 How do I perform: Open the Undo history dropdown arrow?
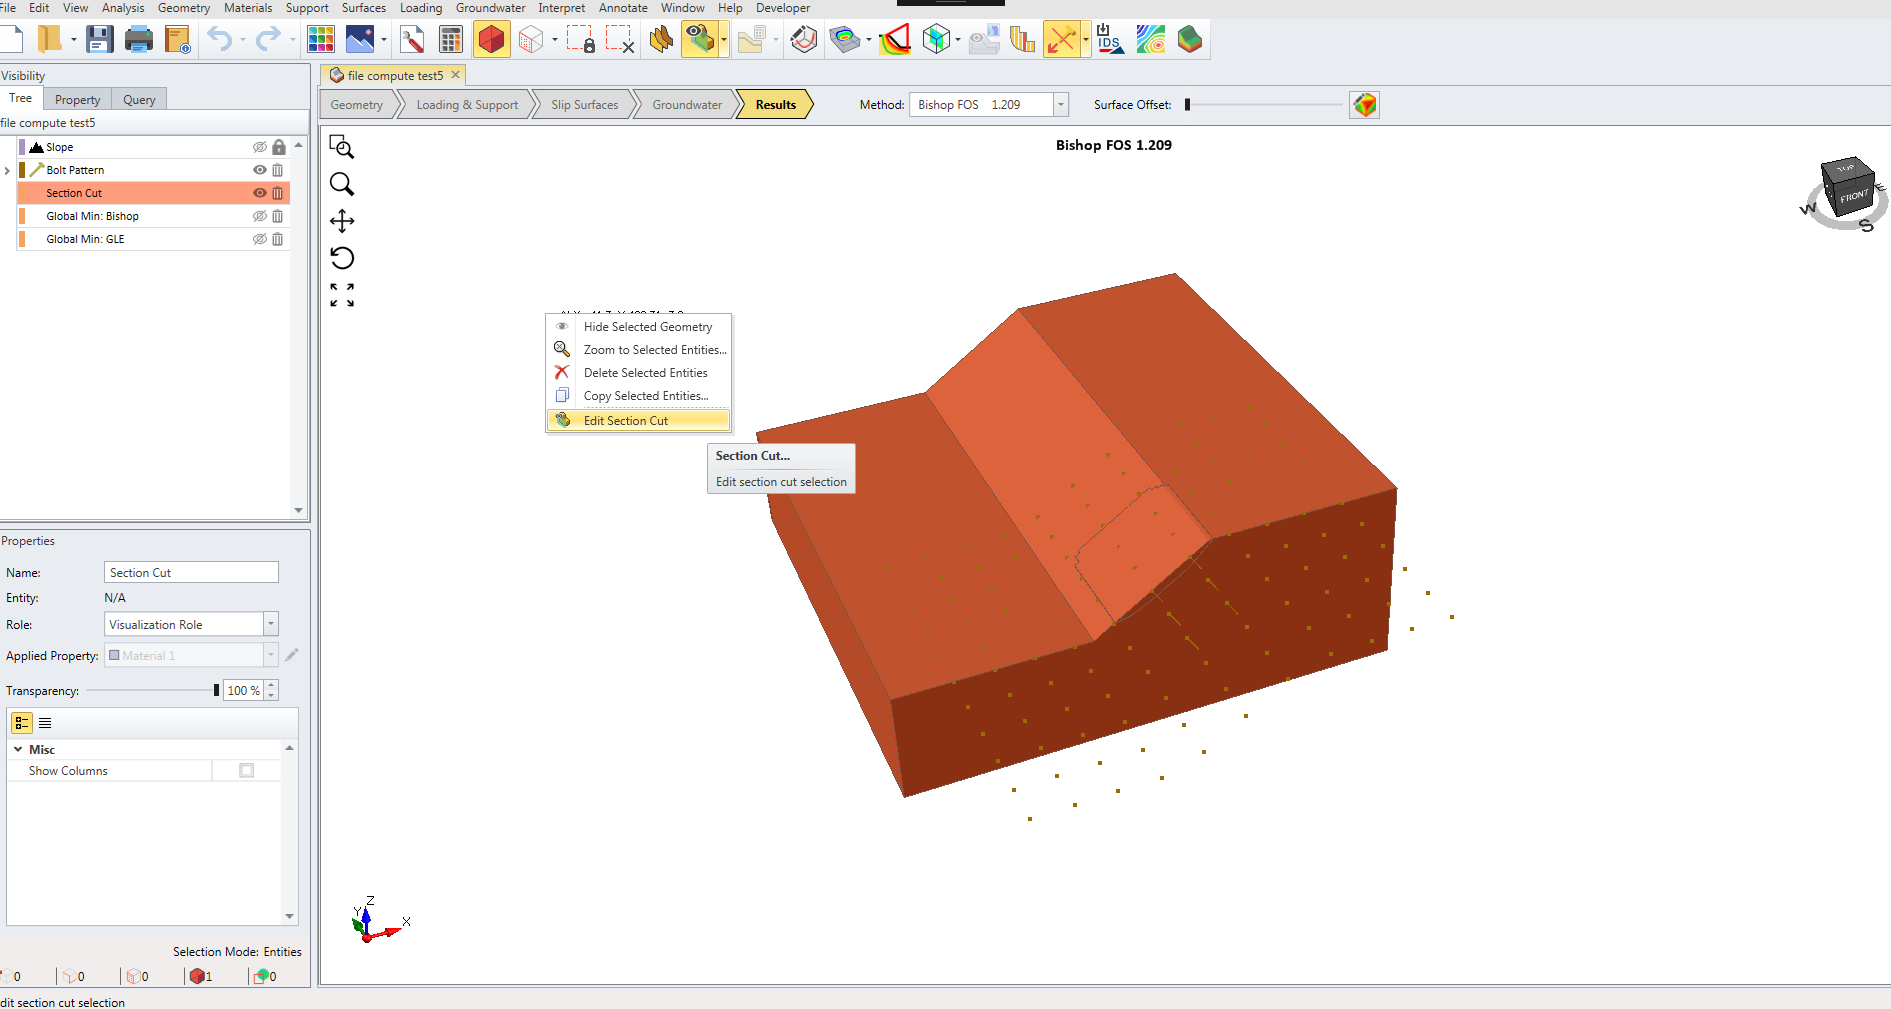coord(243,40)
